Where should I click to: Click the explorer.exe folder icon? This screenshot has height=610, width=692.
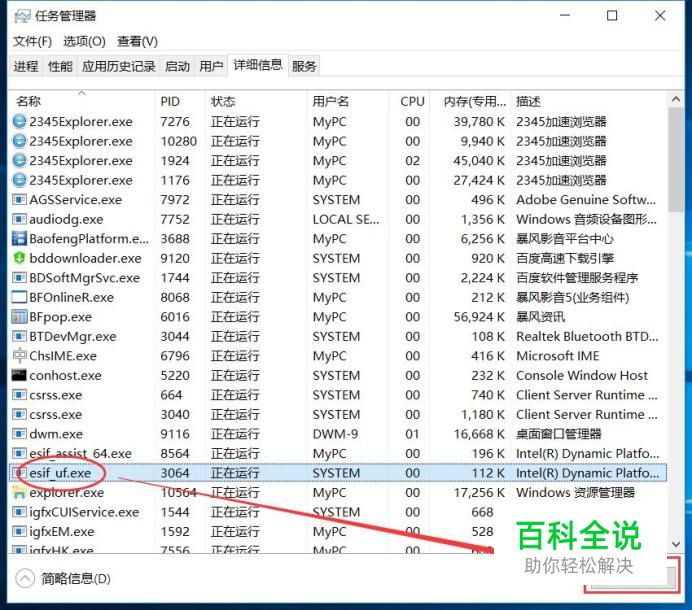pyautogui.click(x=19, y=492)
